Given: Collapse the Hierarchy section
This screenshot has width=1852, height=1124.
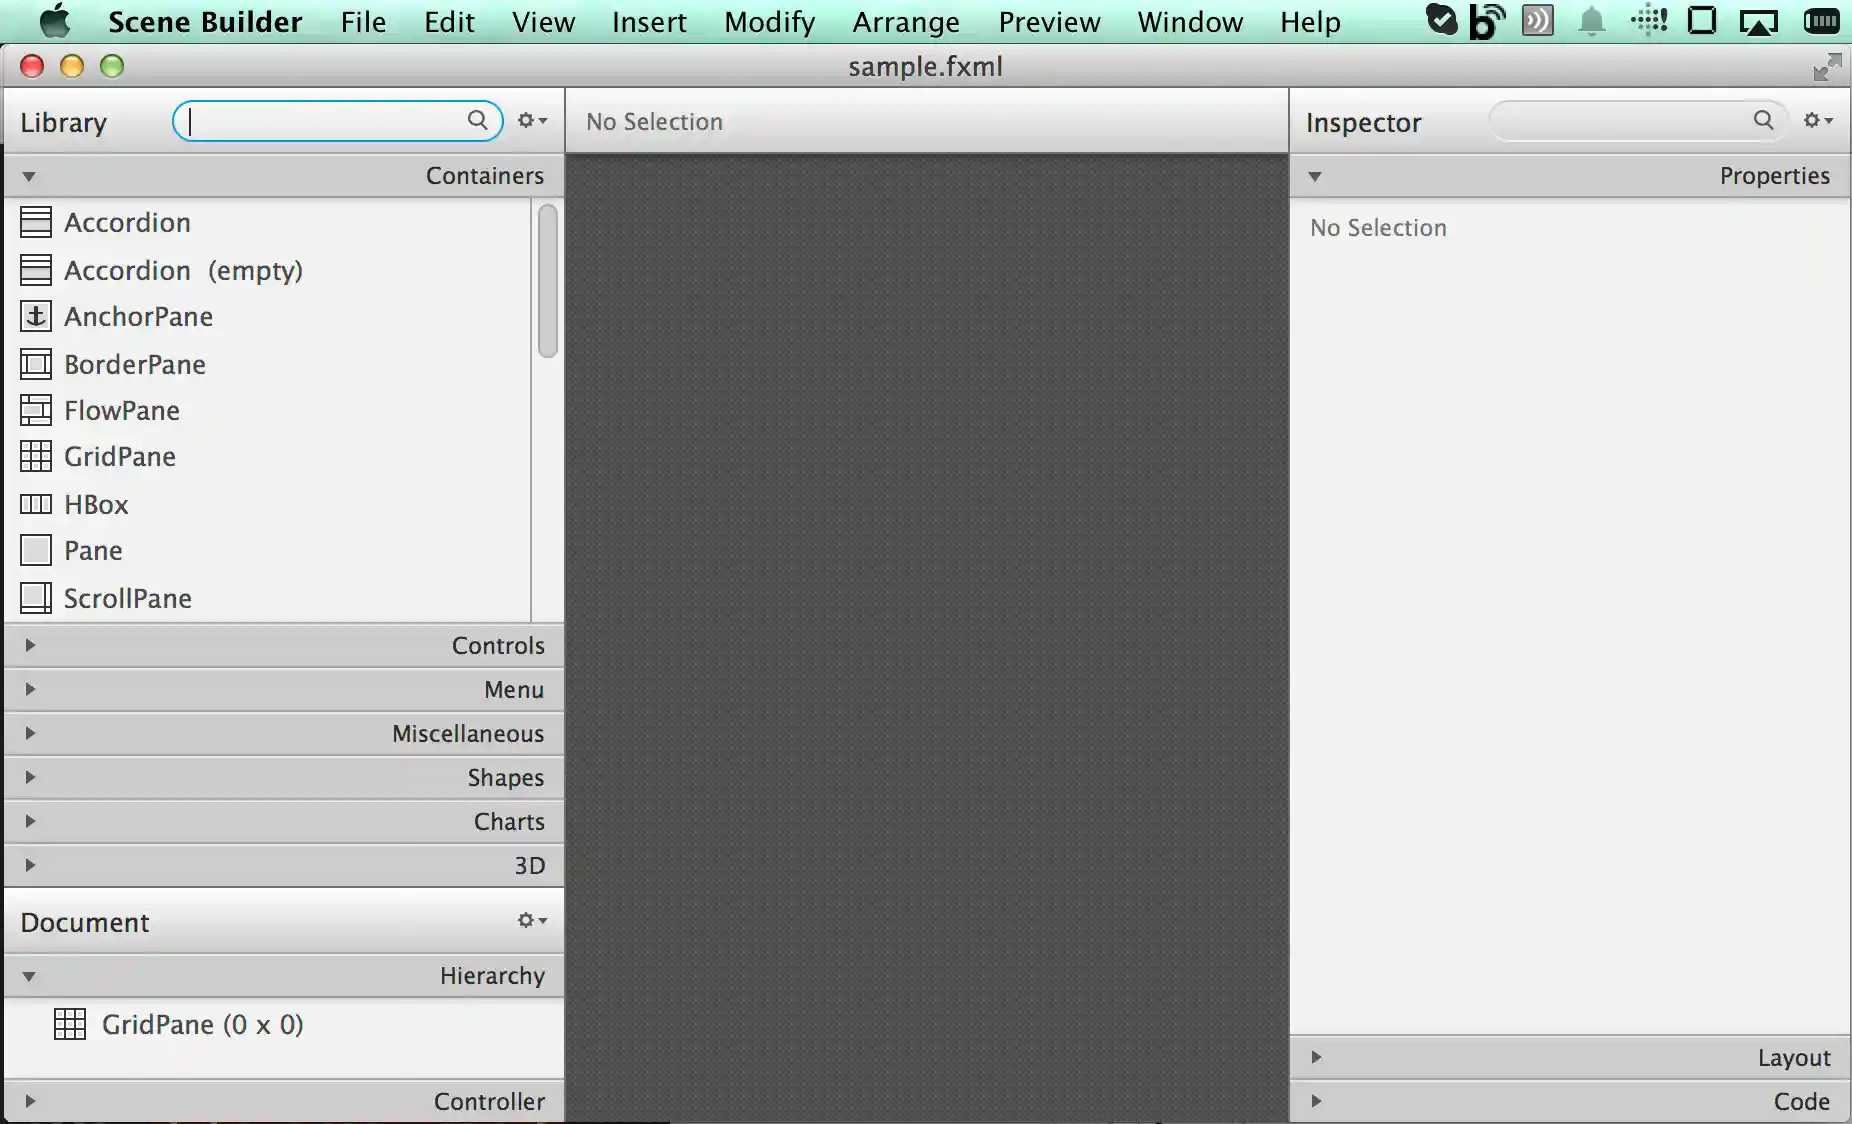Looking at the screenshot, I should pyautogui.click(x=29, y=976).
